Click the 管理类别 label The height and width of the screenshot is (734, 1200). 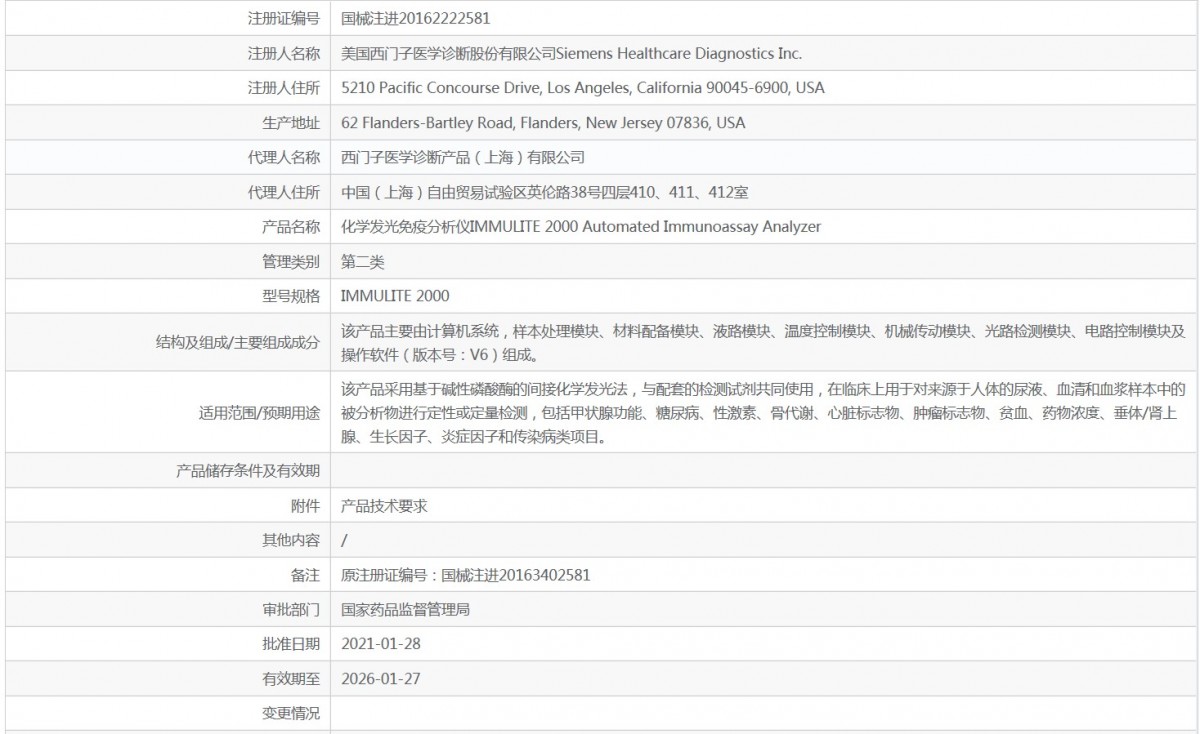coord(291,262)
